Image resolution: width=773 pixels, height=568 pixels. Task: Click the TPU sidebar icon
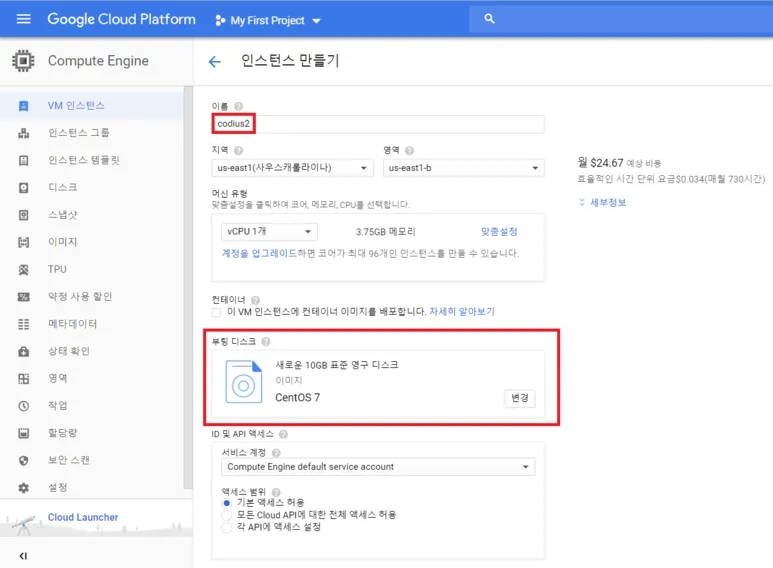tap(23, 270)
